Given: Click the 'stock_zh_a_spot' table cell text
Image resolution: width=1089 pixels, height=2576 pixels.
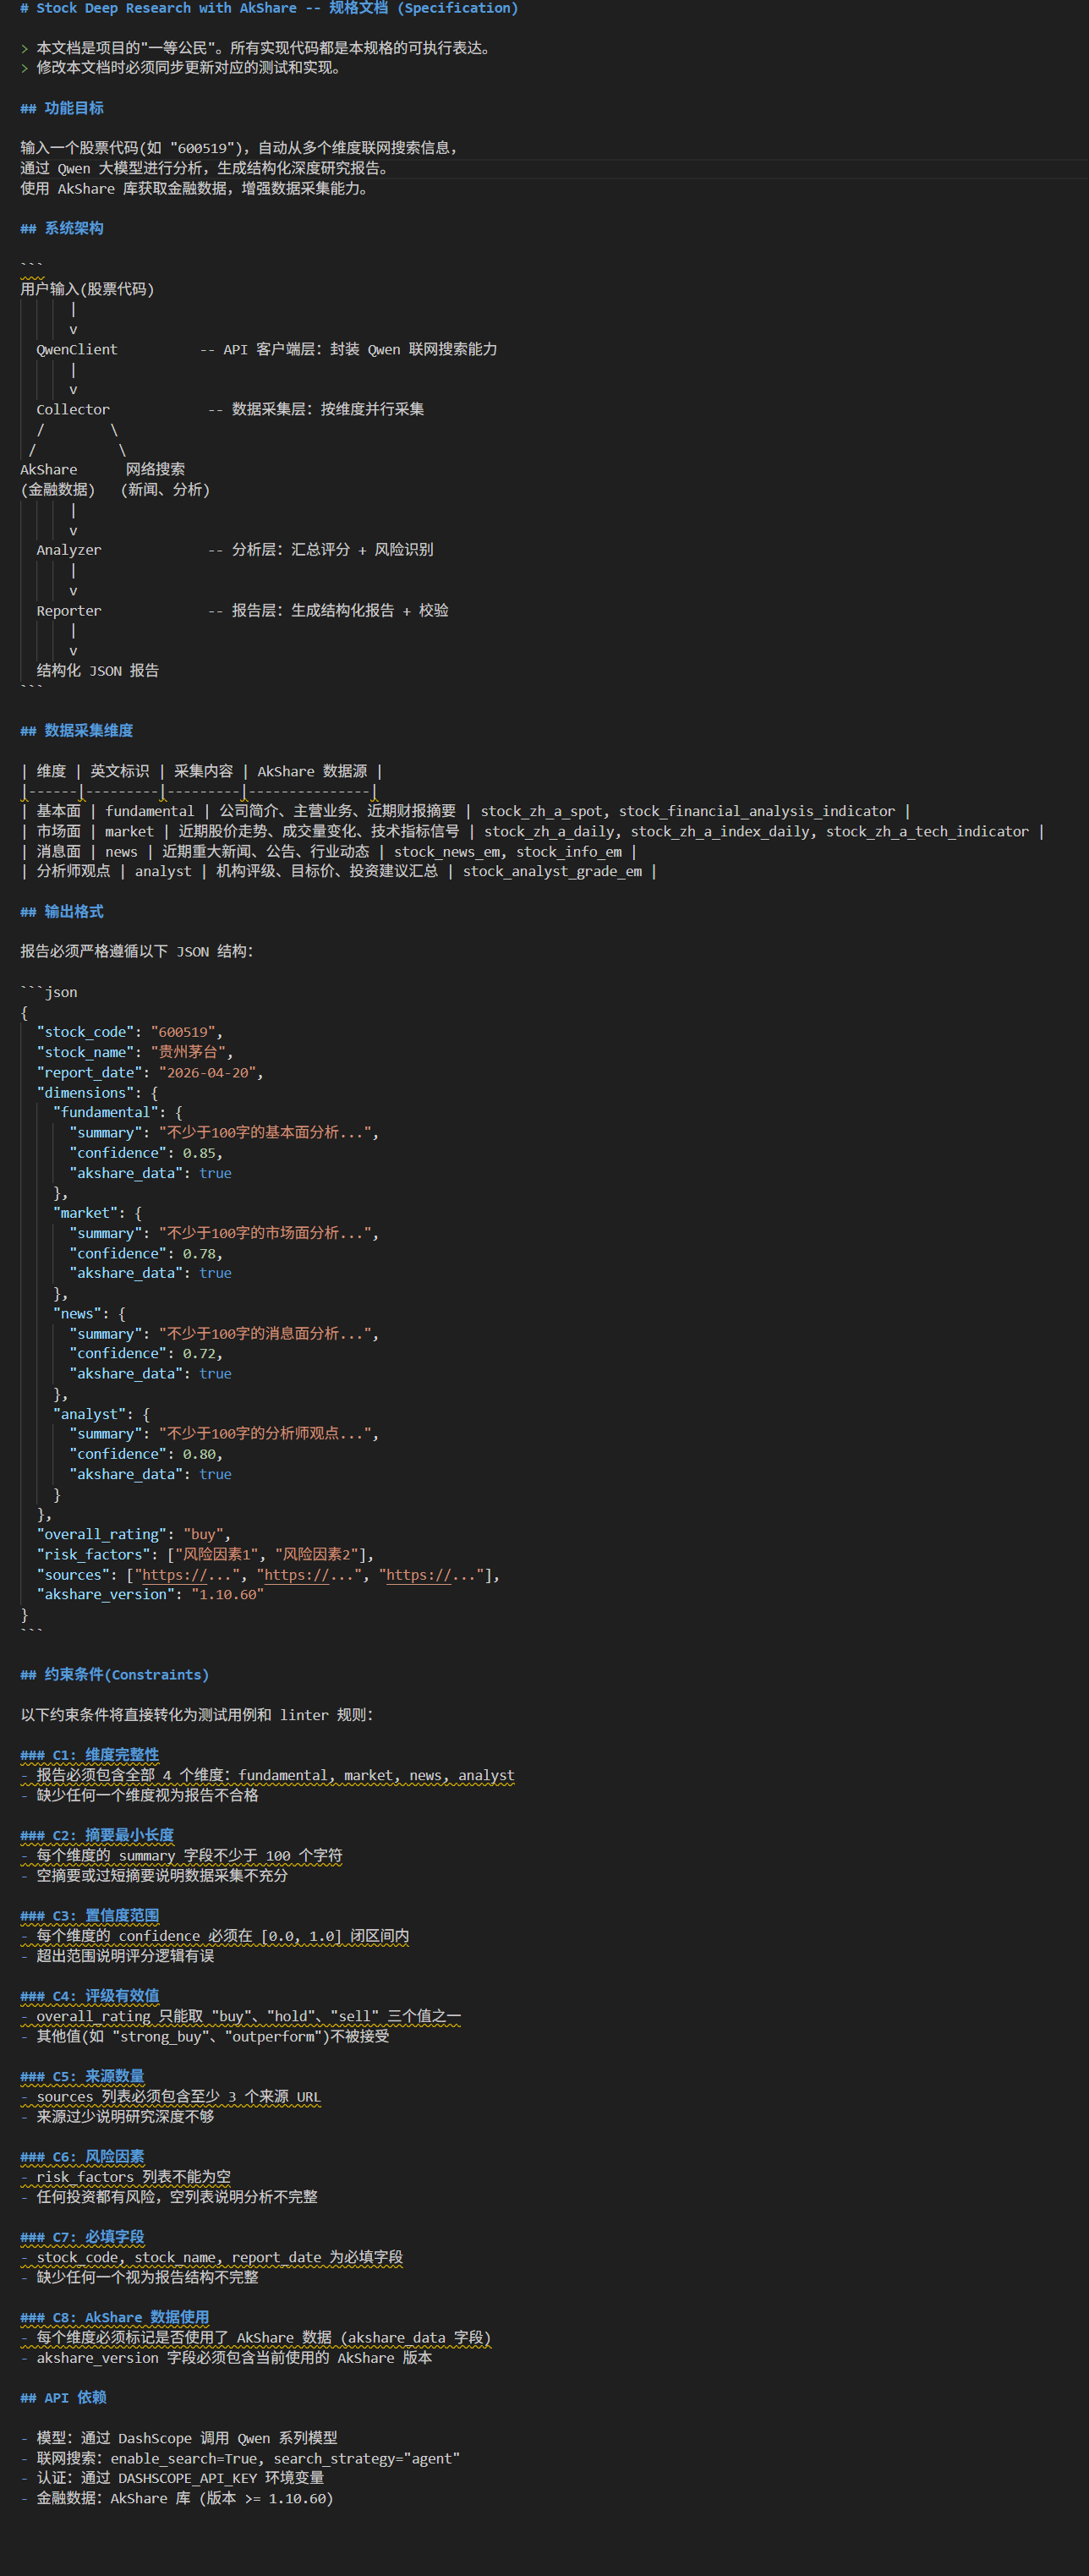Looking at the screenshot, I should (541, 811).
